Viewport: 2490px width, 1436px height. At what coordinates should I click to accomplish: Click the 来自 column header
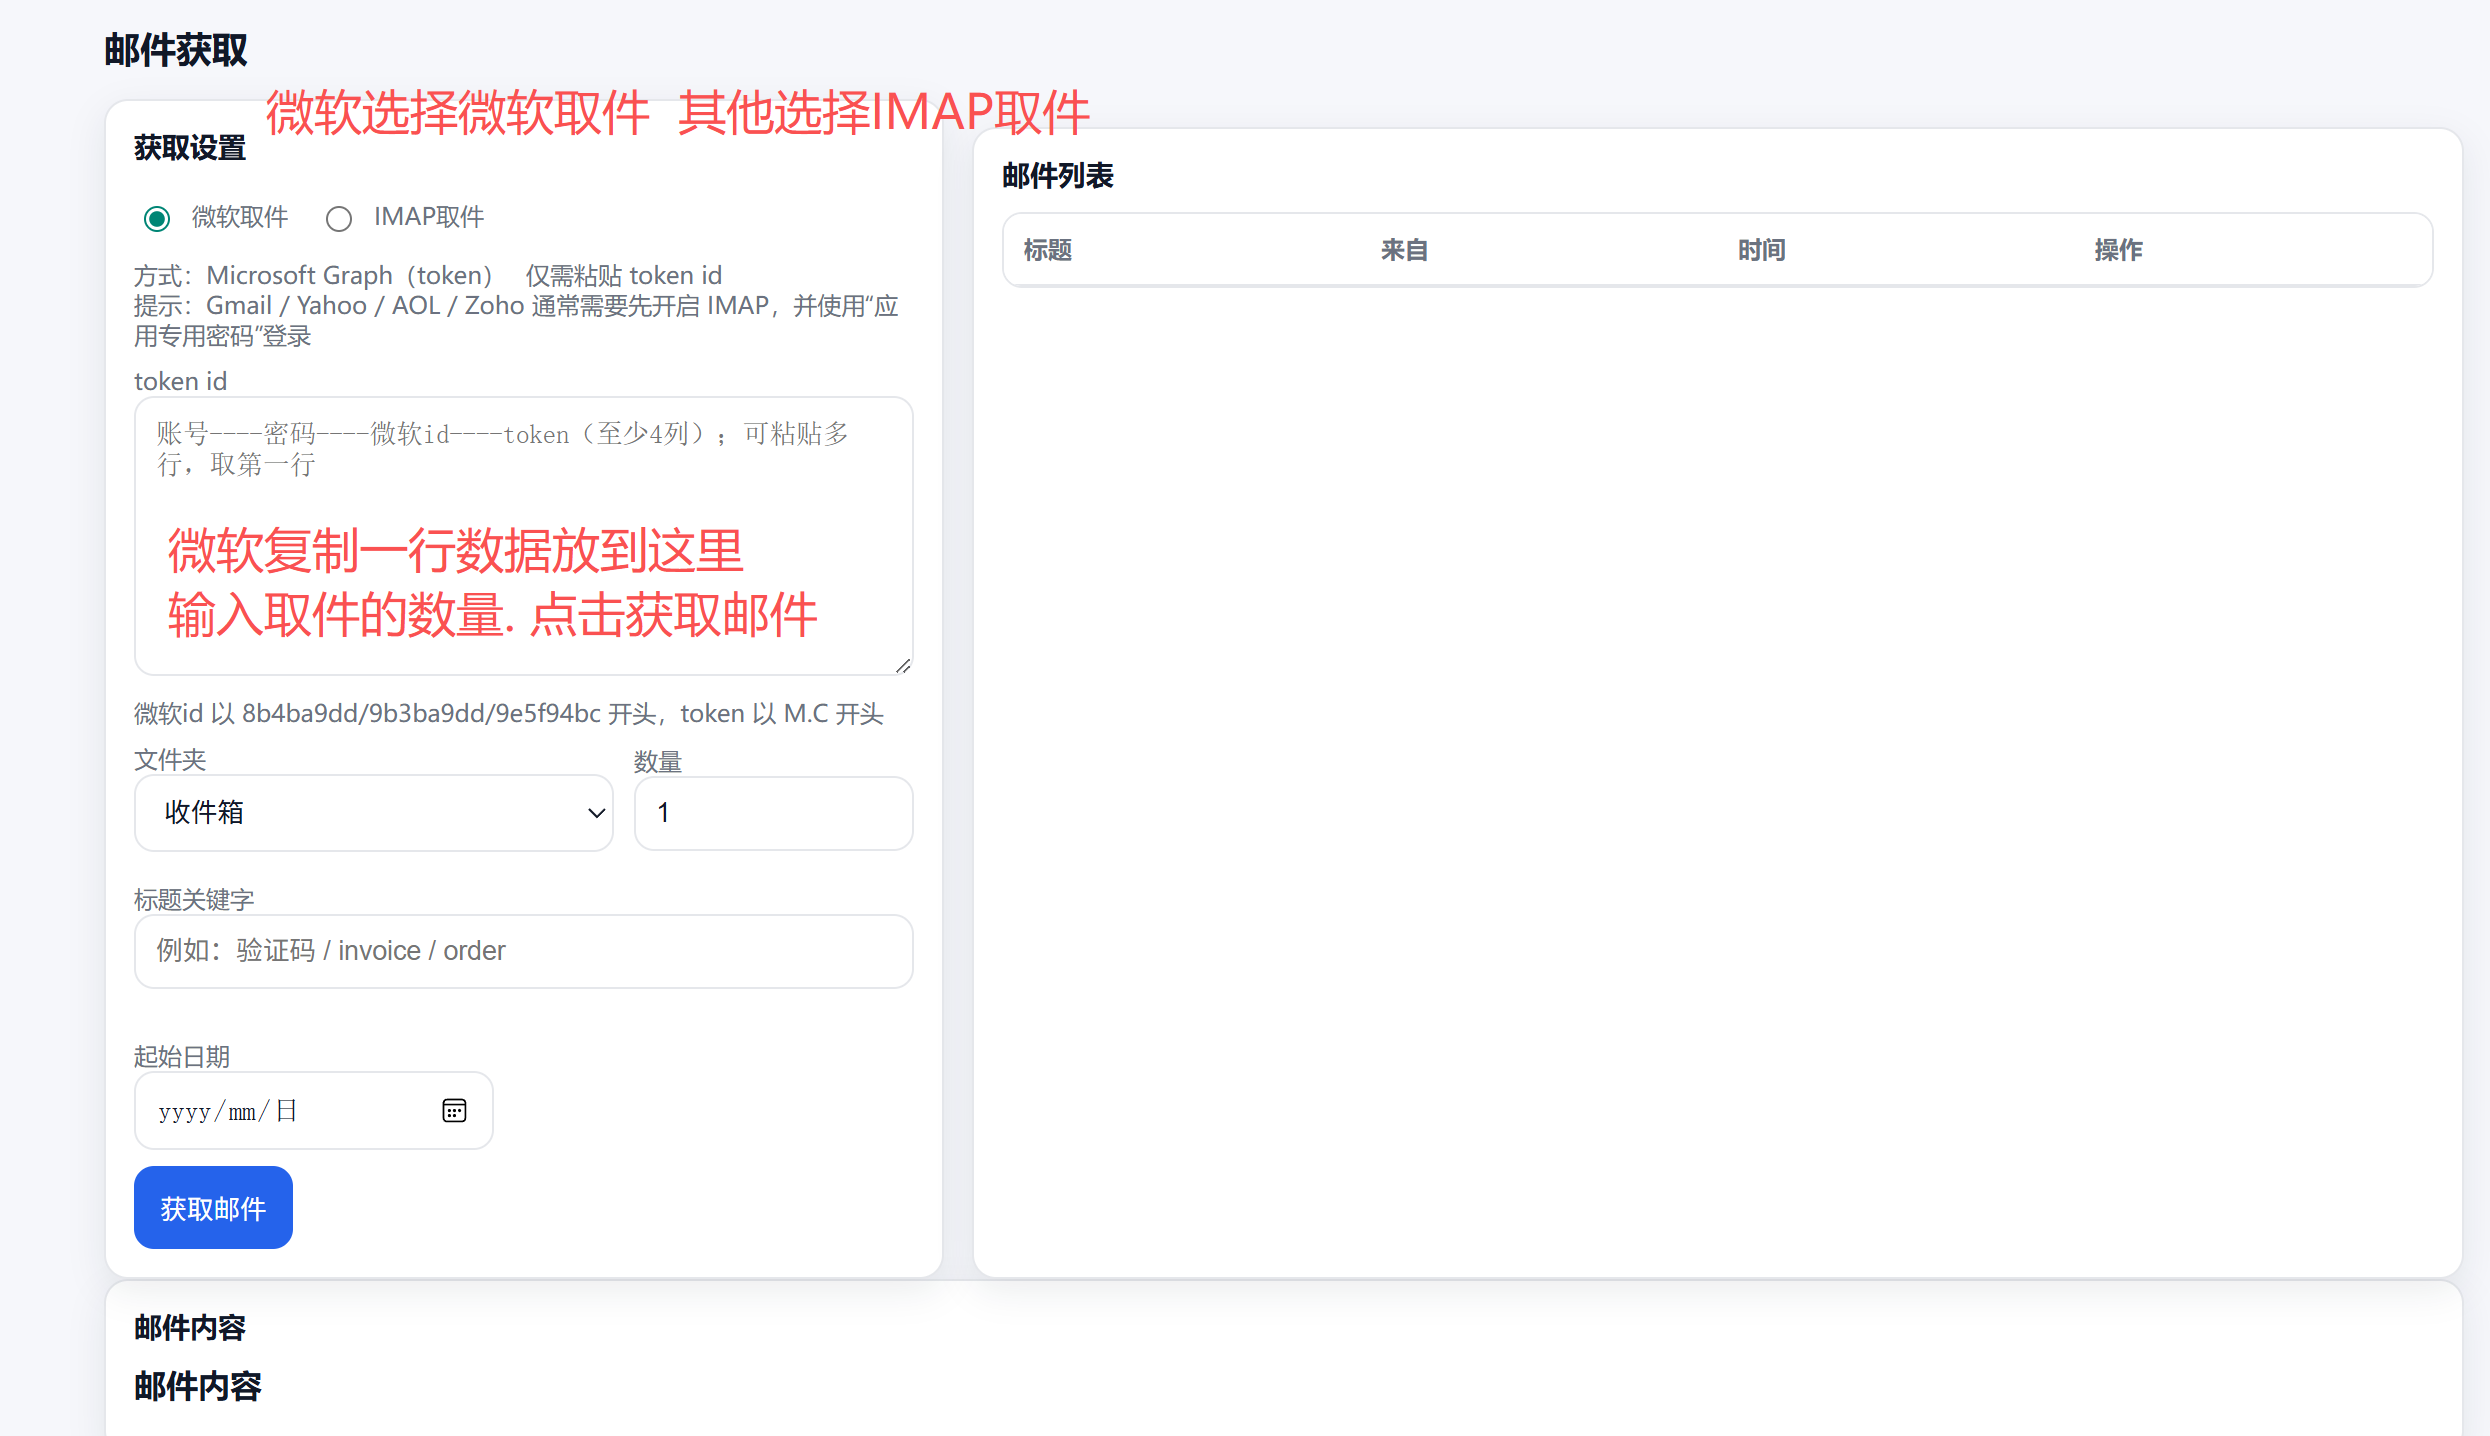pyautogui.click(x=1404, y=250)
